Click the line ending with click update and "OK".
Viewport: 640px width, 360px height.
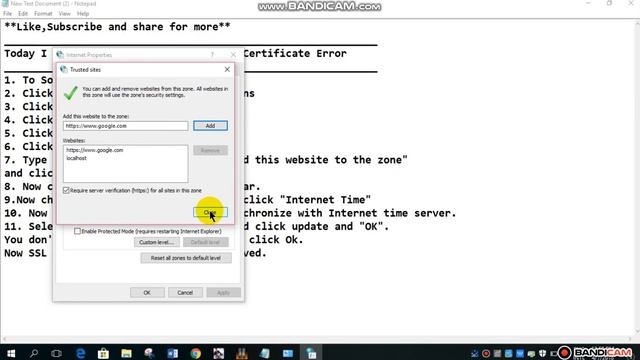point(316,227)
